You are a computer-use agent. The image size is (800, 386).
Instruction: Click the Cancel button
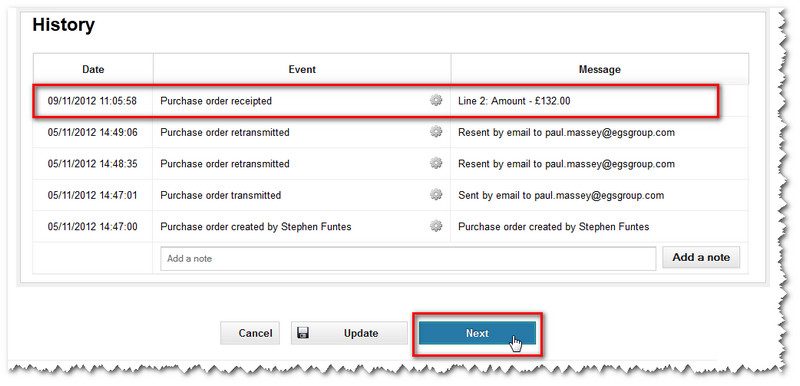coord(250,333)
